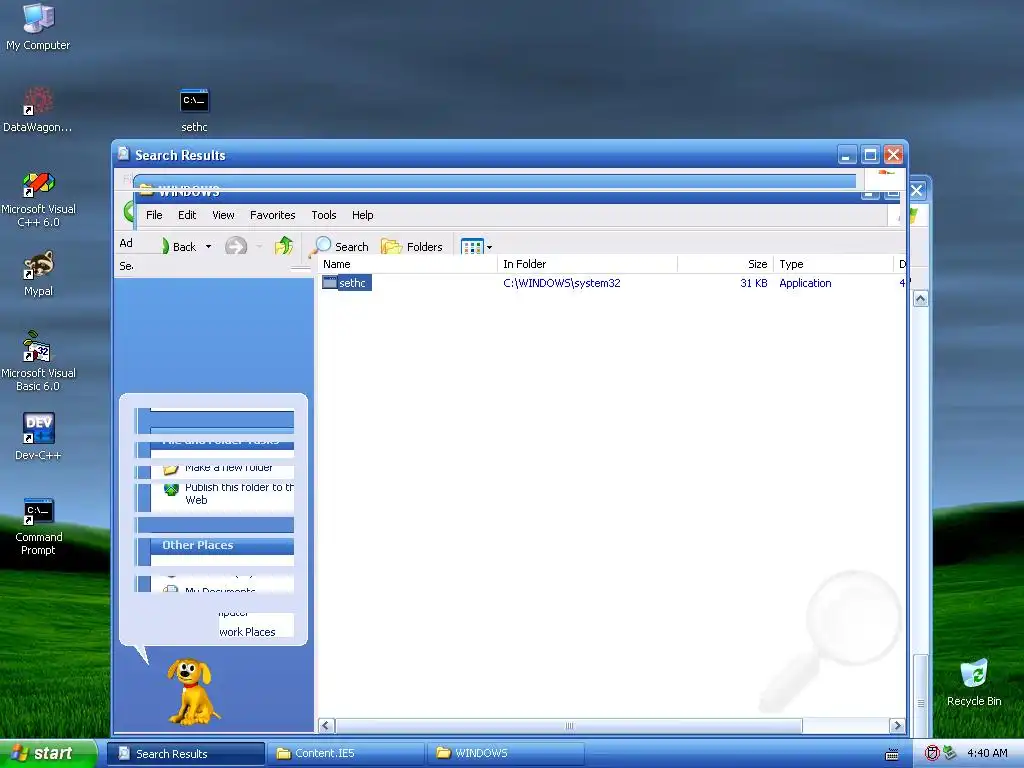This screenshot has width=1024, height=768.
Task: Switch to Content.IE5 taskbar button
Action: 345,754
